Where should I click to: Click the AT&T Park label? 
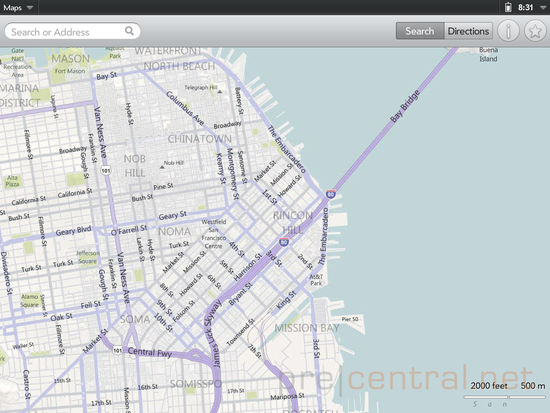click(x=316, y=280)
